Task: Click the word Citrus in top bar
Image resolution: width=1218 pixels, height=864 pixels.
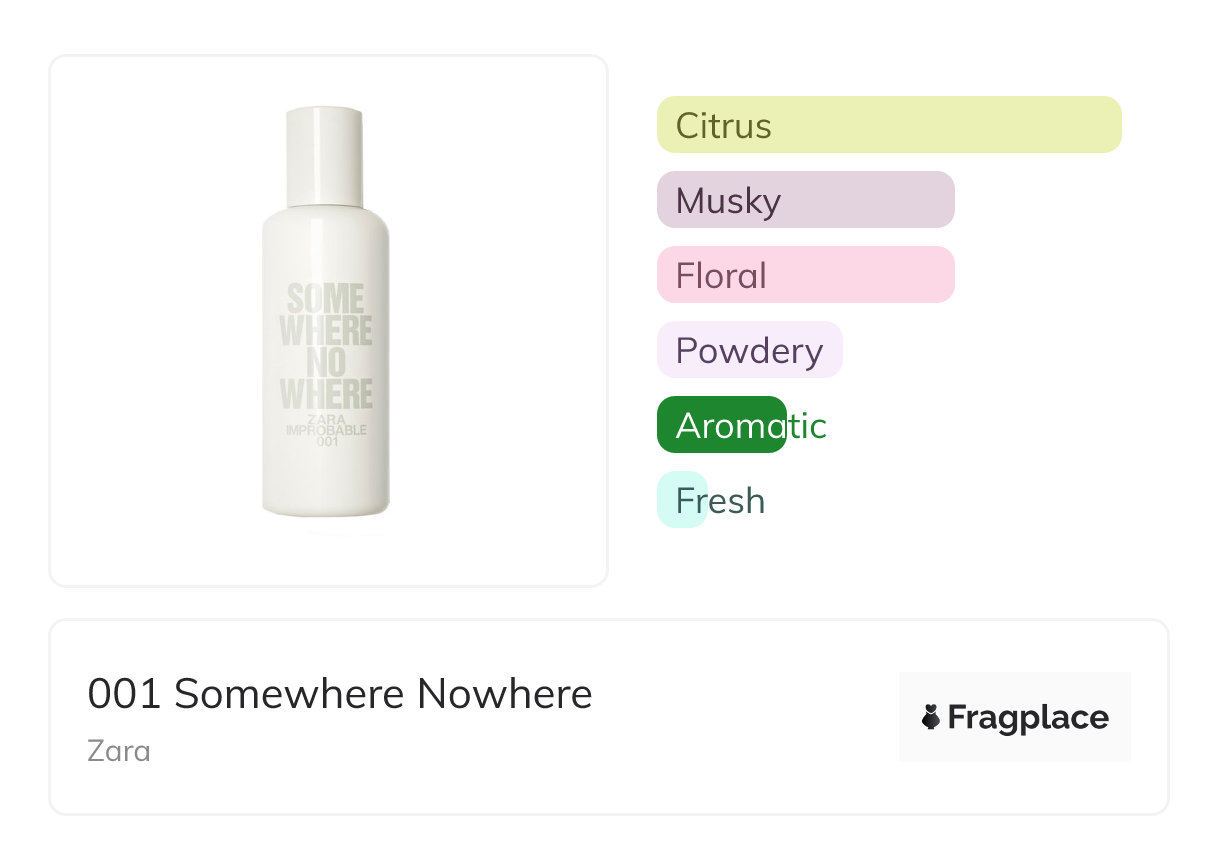Action: (723, 126)
